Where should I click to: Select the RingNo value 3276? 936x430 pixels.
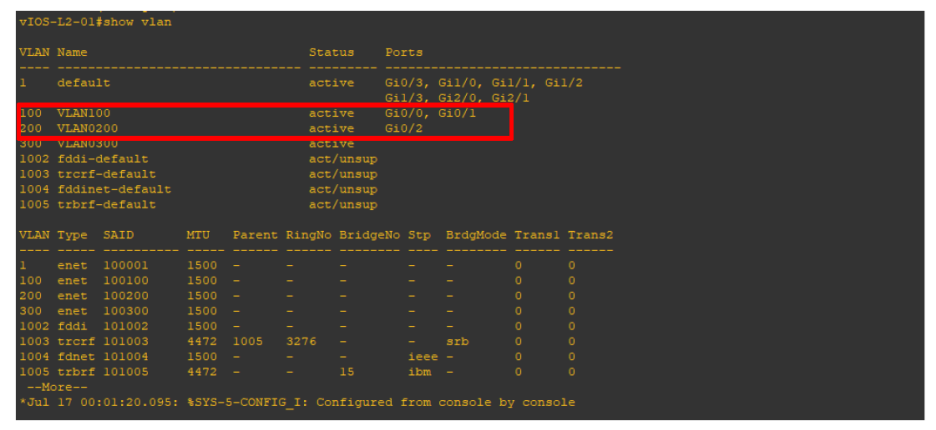point(301,341)
